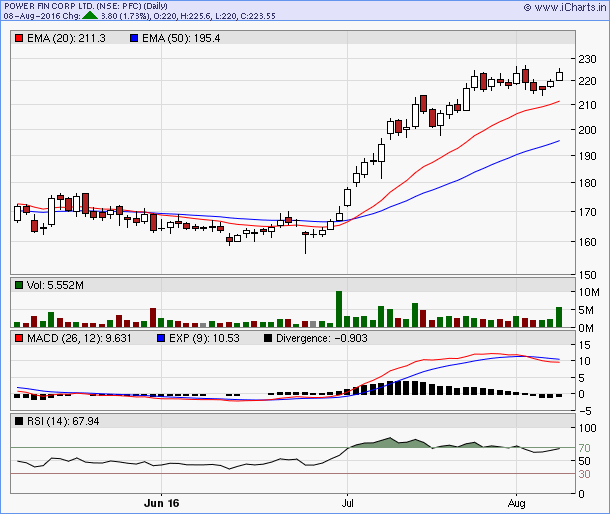Screen dimensions: 610x514
Task: Click the black RSI (14) legend swatch
Action: (19, 421)
